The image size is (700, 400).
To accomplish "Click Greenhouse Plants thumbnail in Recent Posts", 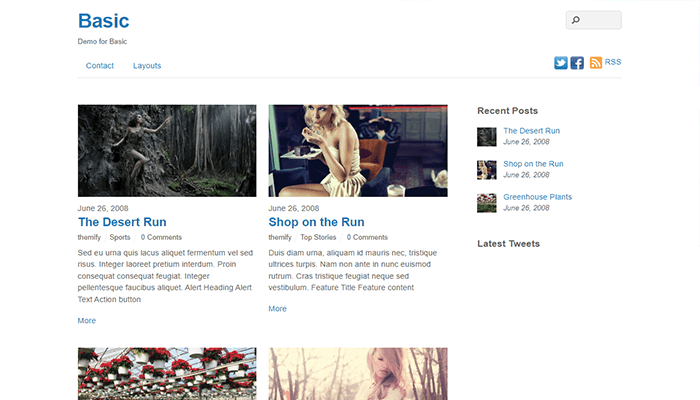I will tap(487, 203).
